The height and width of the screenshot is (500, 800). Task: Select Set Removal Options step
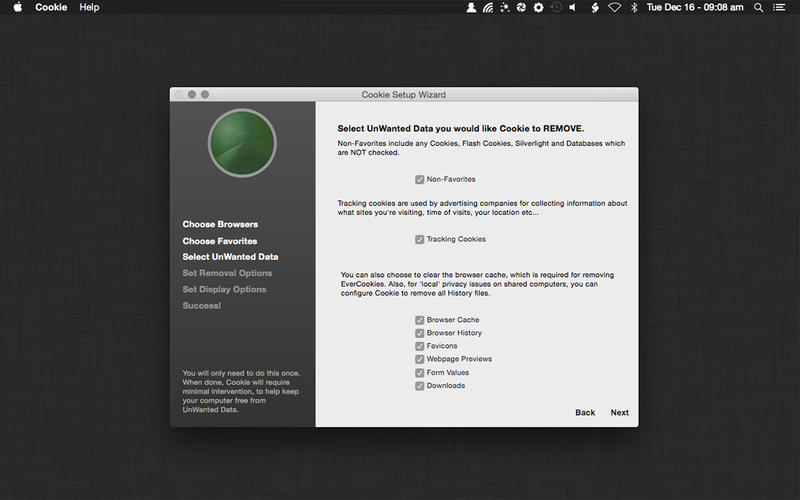click(x=227, y=273)
